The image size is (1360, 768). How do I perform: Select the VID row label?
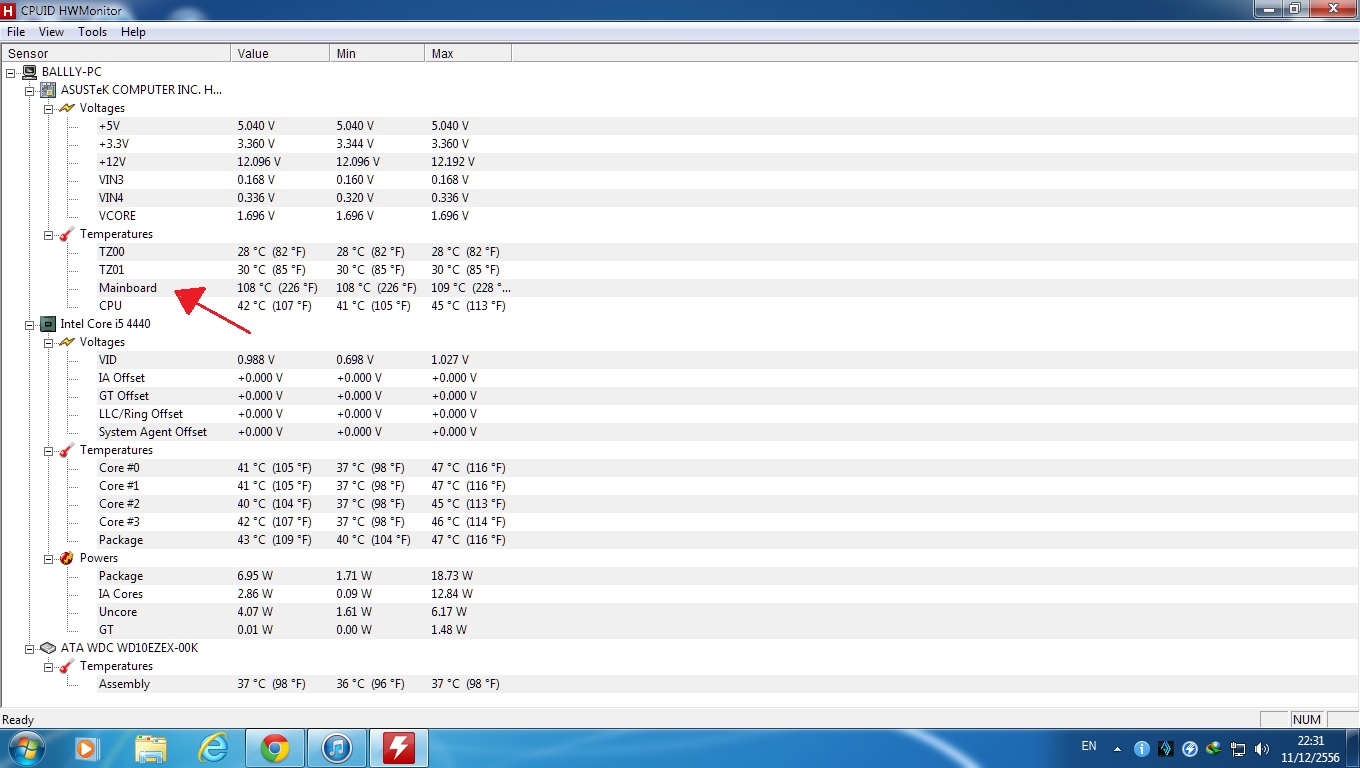click(108, 360)
